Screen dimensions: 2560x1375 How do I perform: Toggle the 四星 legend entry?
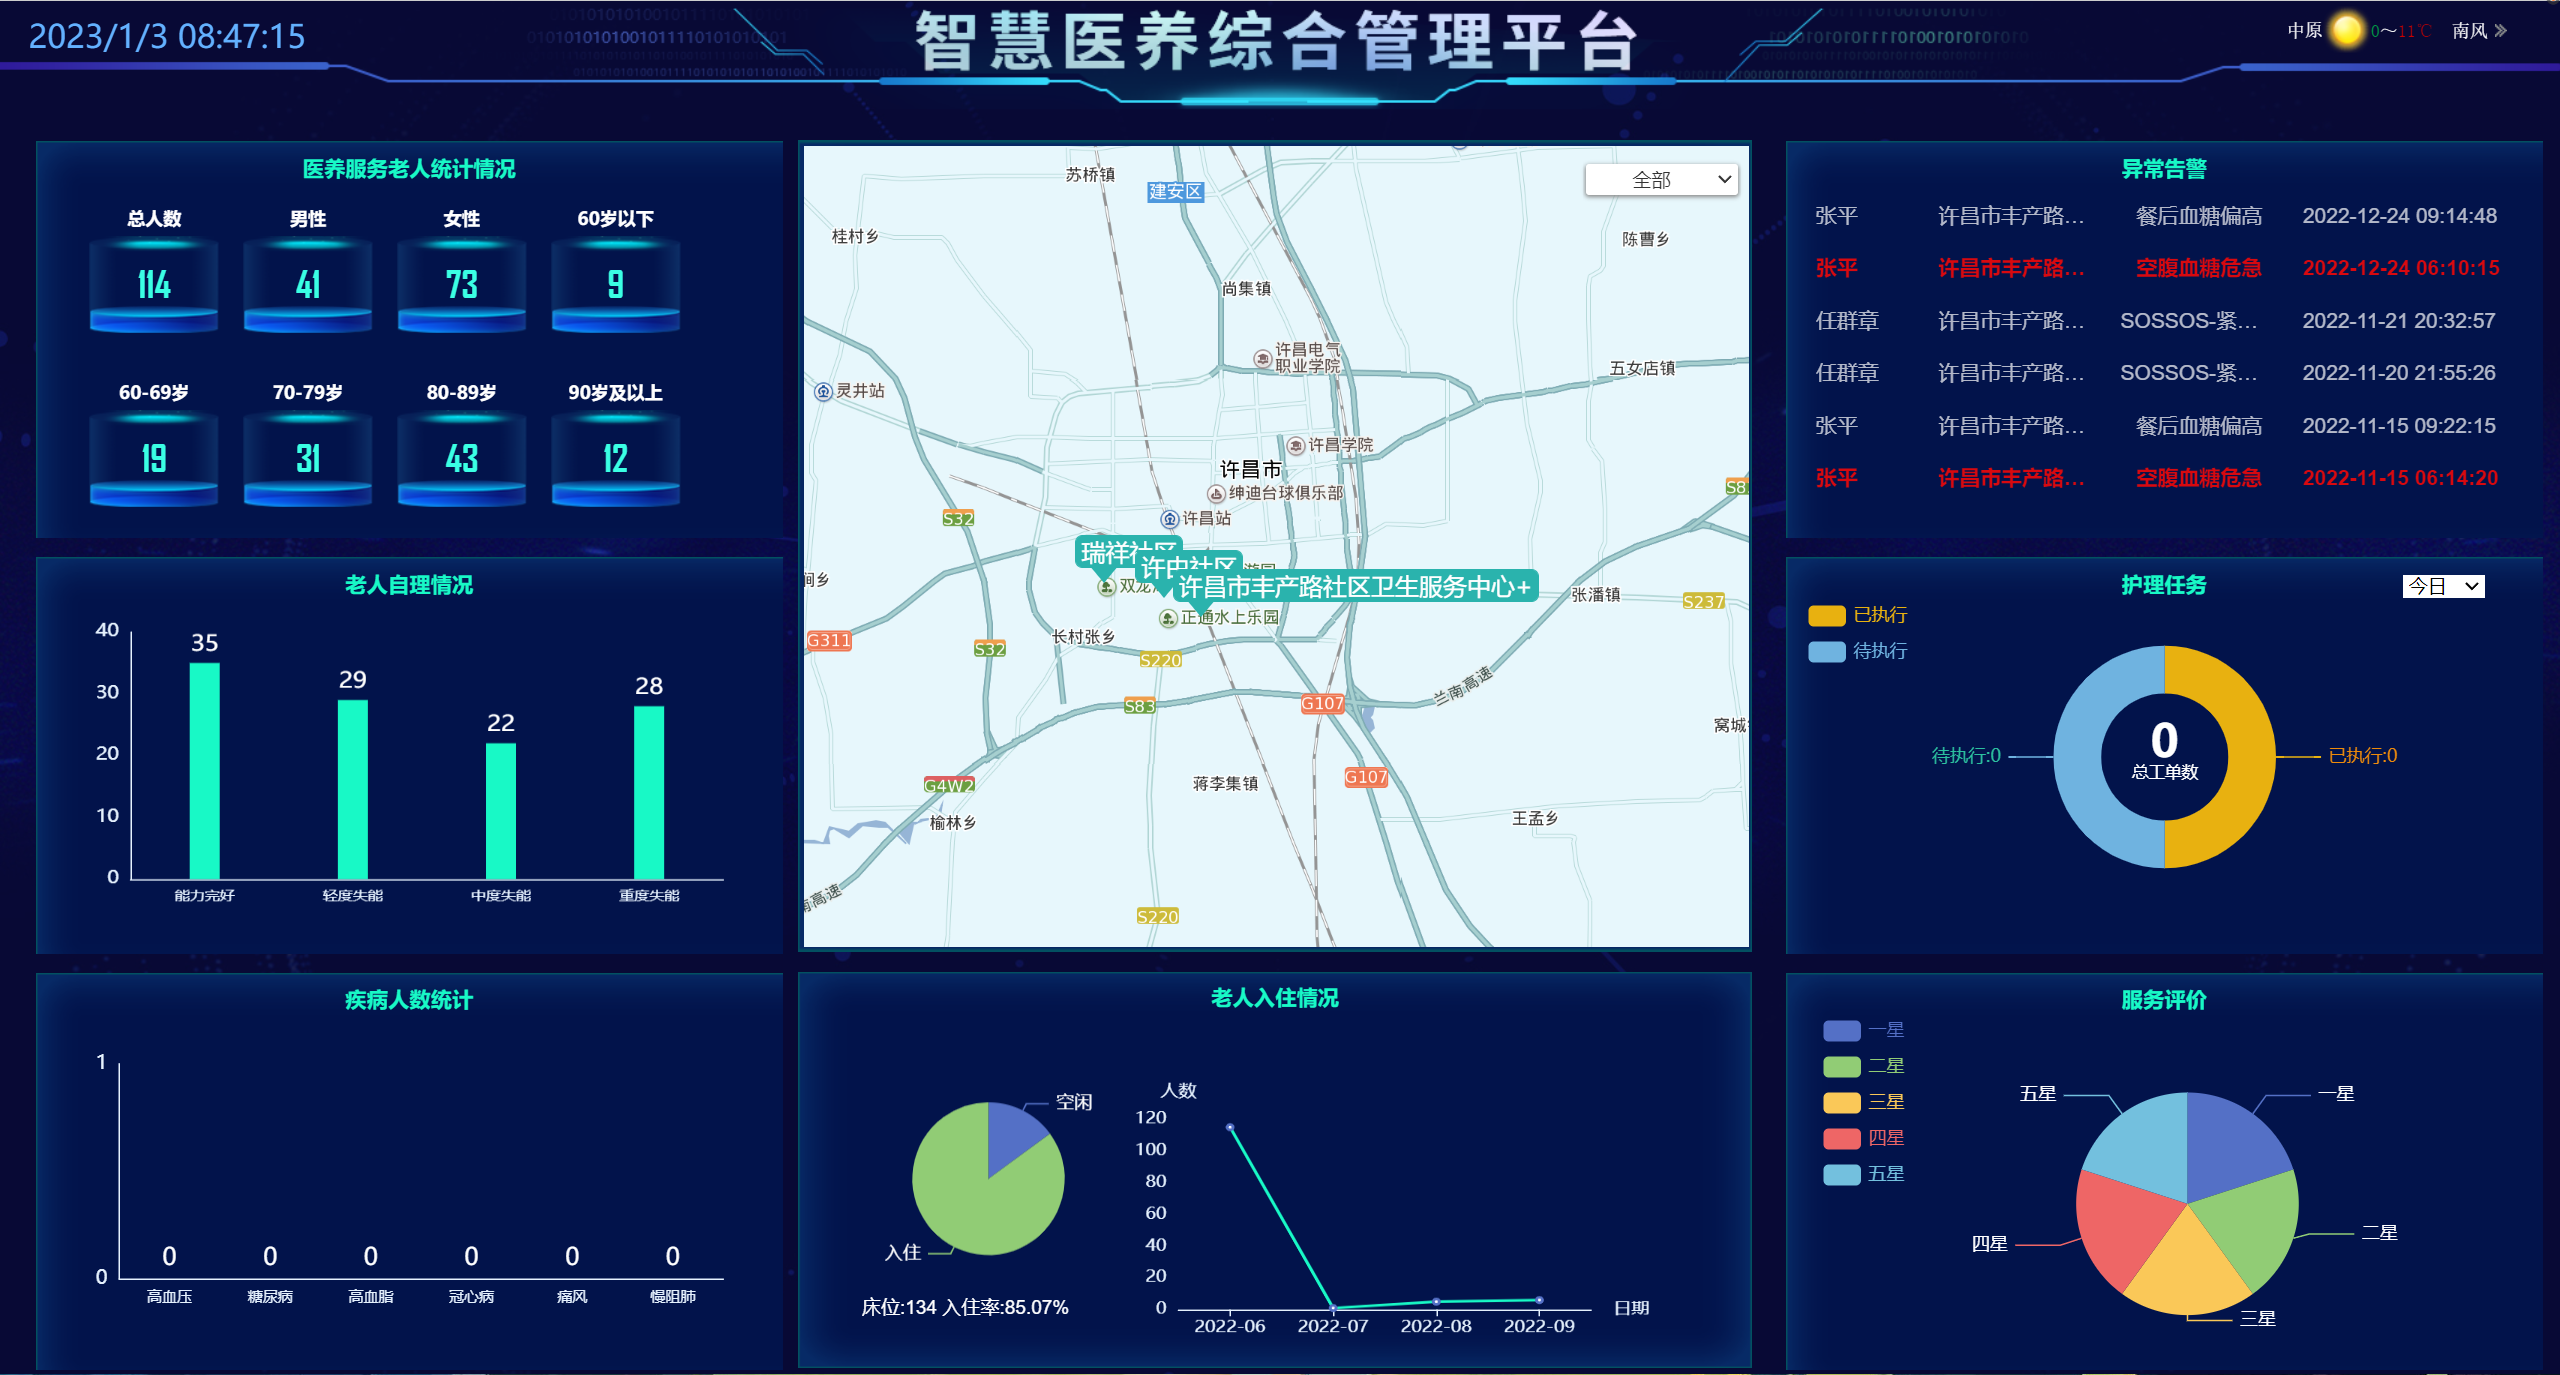pos(1863,1138)
